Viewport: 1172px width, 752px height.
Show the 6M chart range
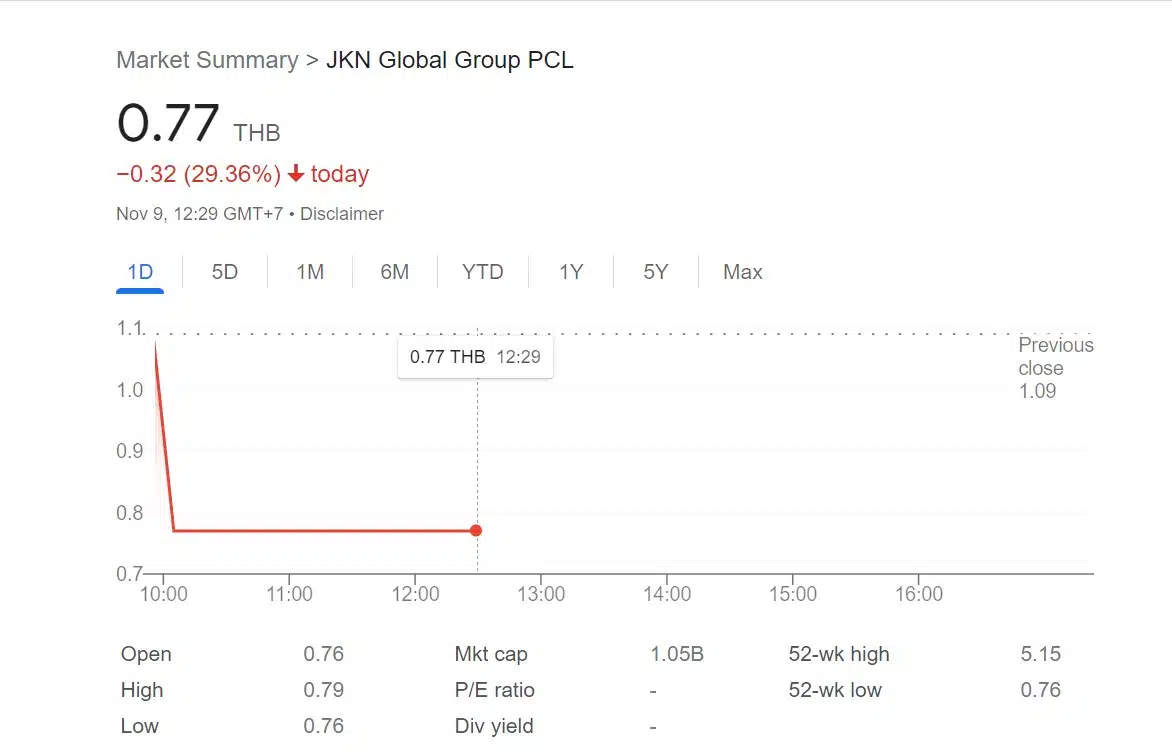[x=395, y=272]
